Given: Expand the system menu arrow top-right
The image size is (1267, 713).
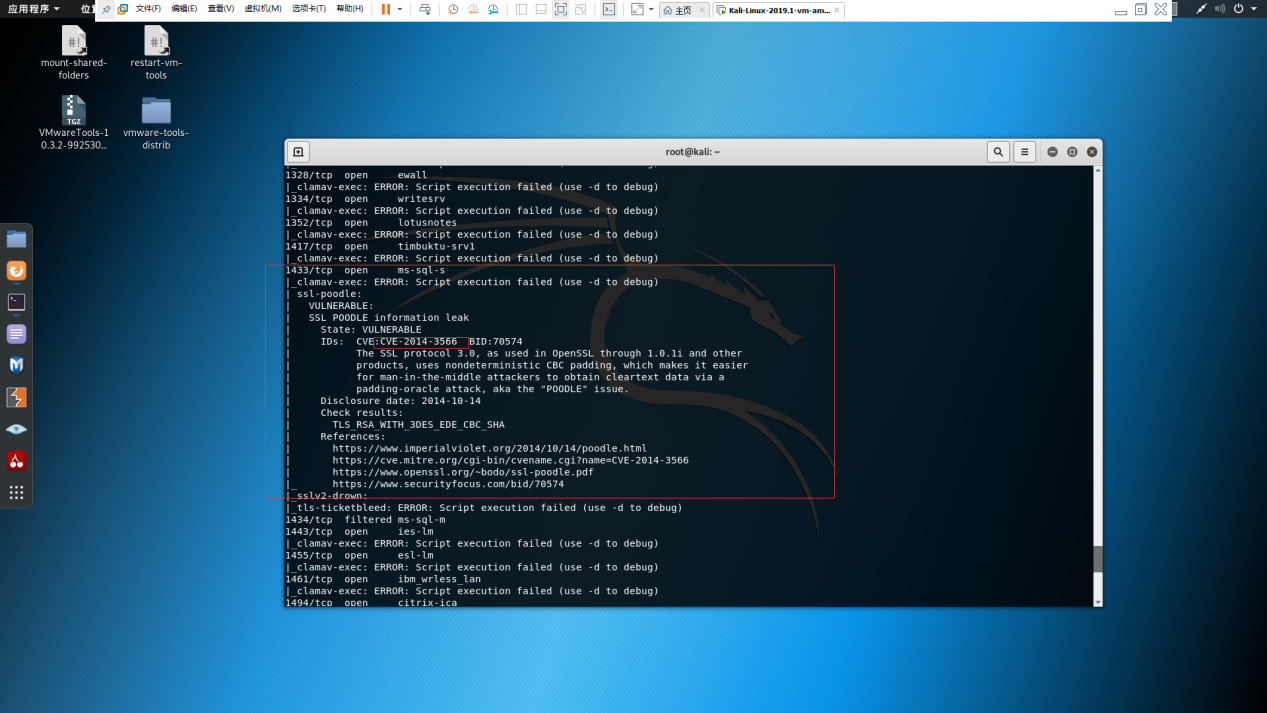Looking at the screenshot, I should coord(1254,9).
